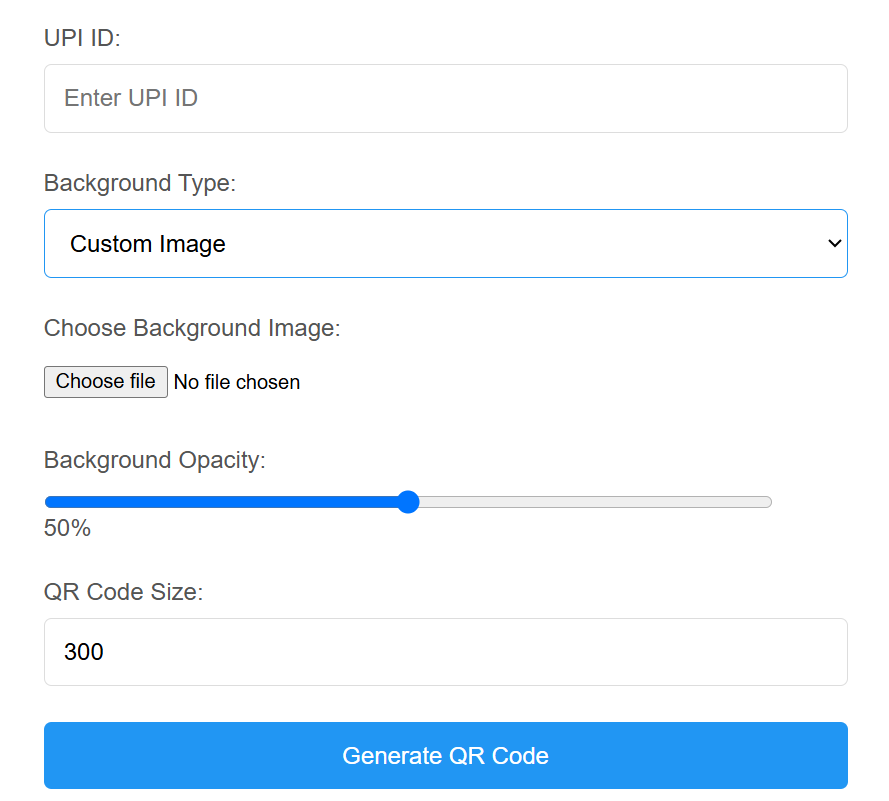
Task: Click the chevron arrow on Custom Image select
Action: click(834, 244)
